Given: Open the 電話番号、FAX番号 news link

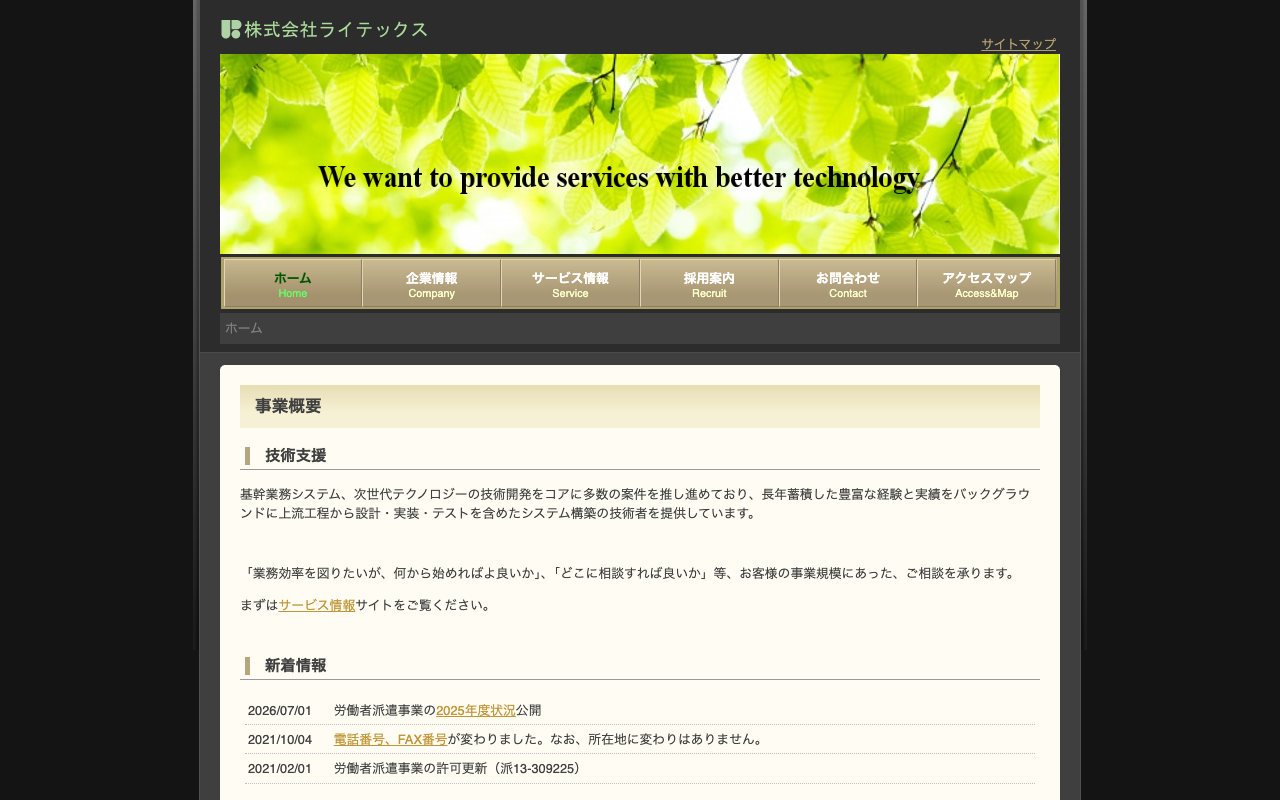Looking at the screenshot, I should point(390,739).
